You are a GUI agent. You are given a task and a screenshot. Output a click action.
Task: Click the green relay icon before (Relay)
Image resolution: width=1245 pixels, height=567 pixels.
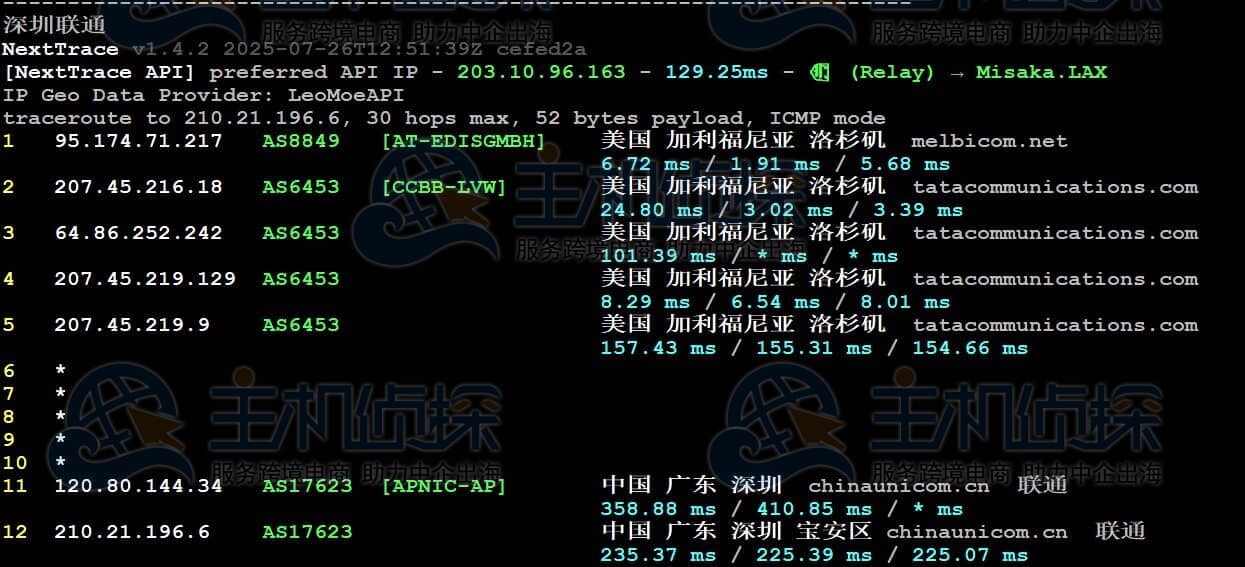pyautogui.click(x=820, y=72)
